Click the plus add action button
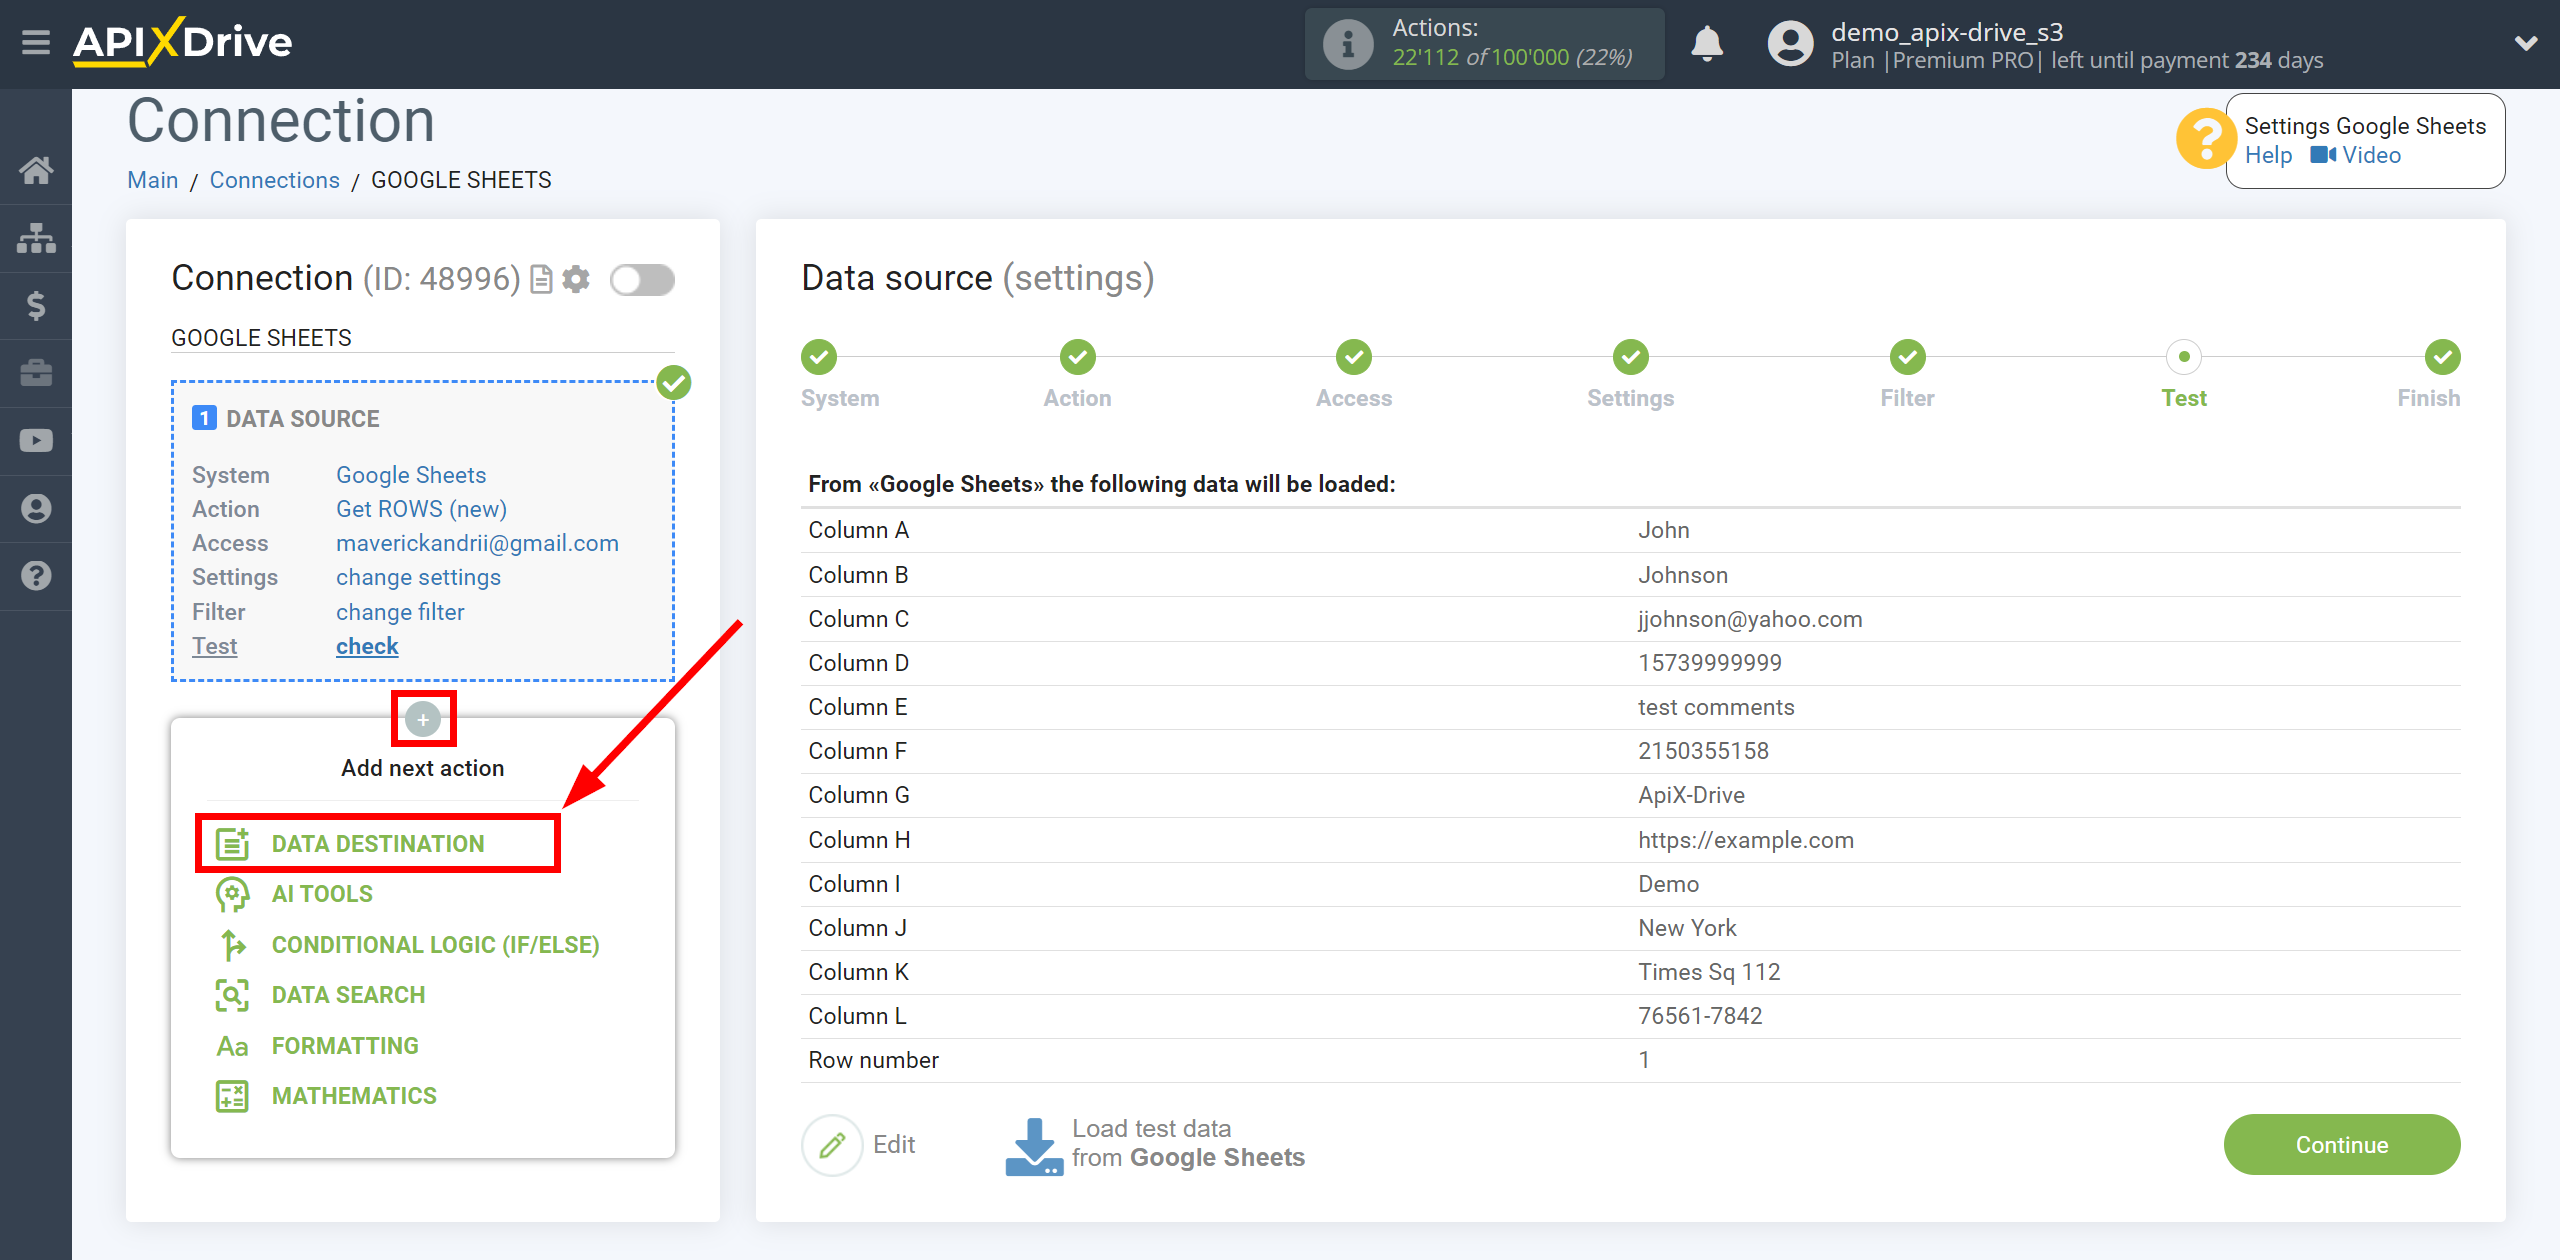2560x1260 pixels. (x=423, y=719)
